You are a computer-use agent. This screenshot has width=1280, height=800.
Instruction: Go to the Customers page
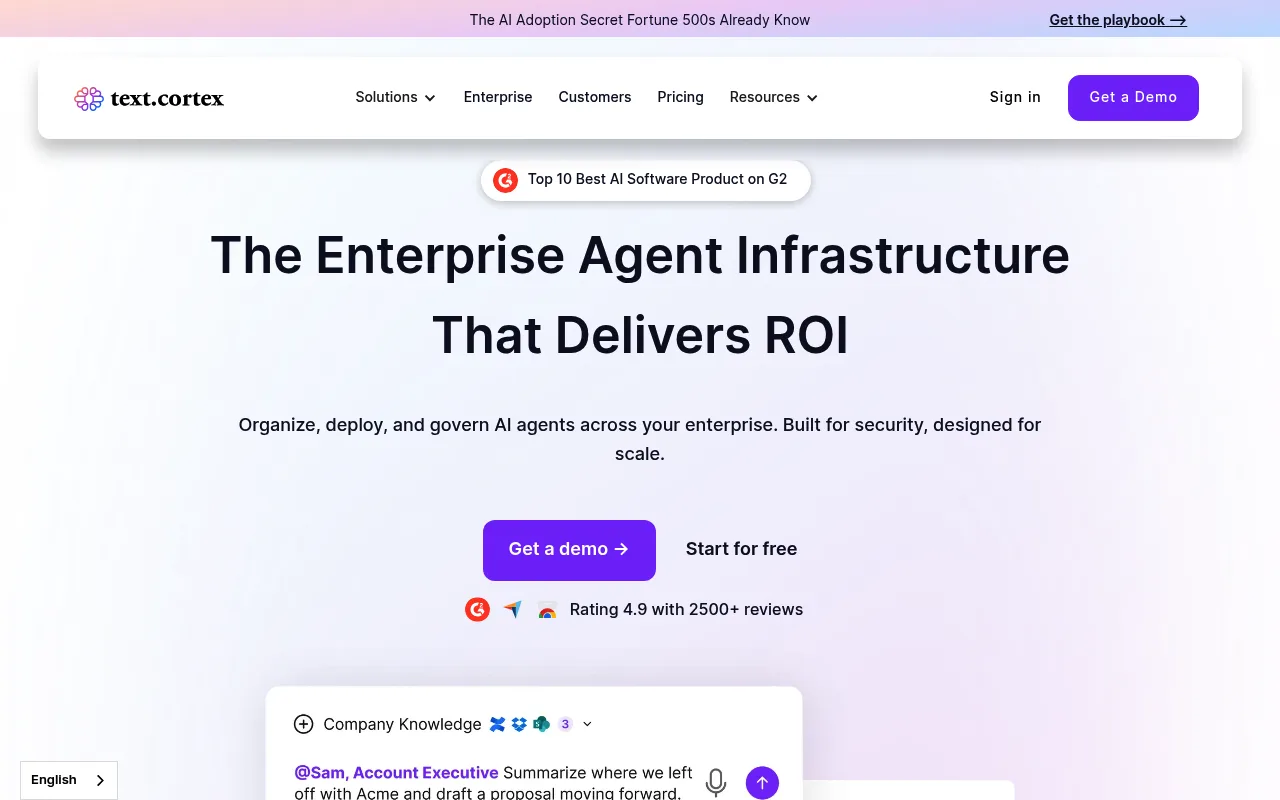coord(595,97)
